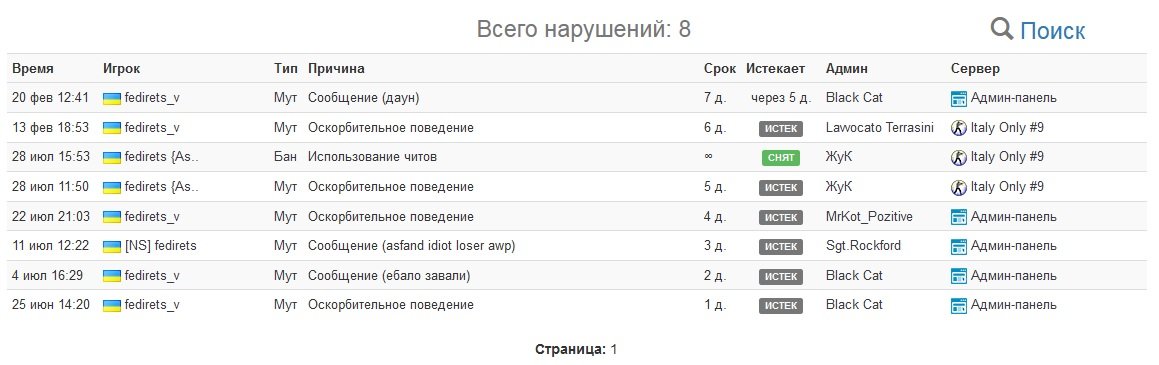Select admin Lawocato Terrasini

click(880, 127)
